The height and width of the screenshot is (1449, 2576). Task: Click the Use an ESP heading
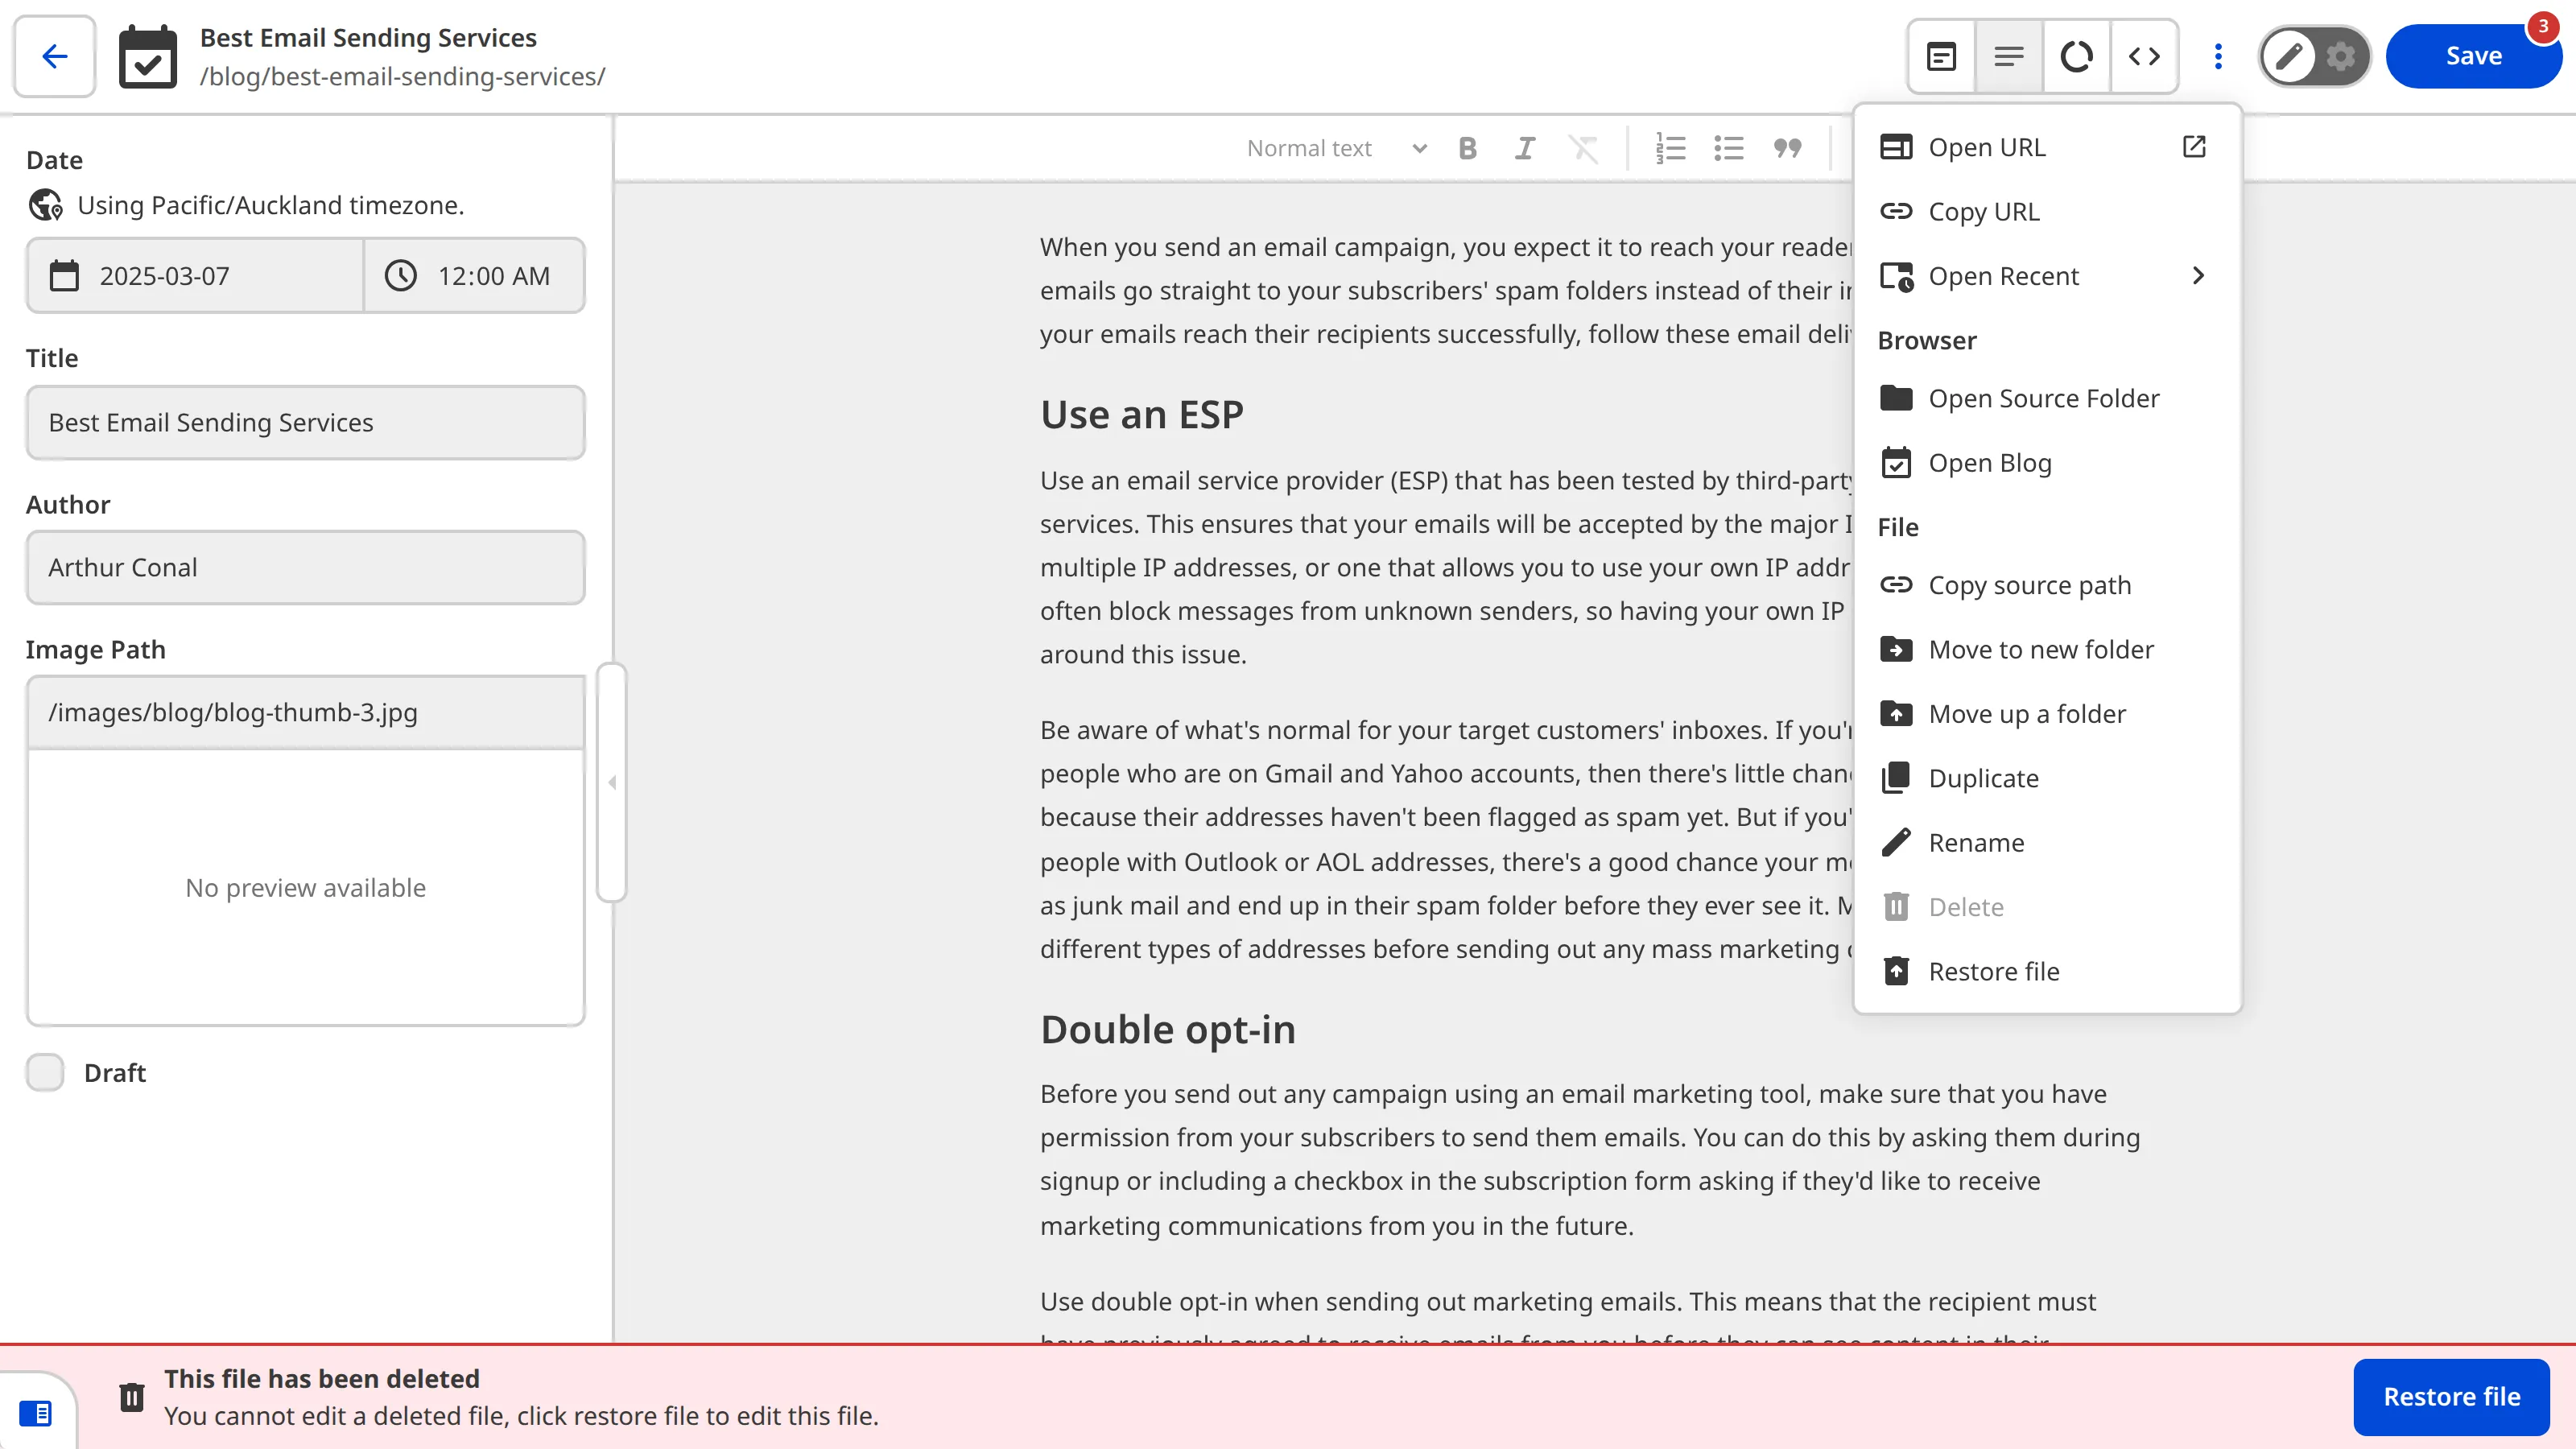tap(1141, 414)
